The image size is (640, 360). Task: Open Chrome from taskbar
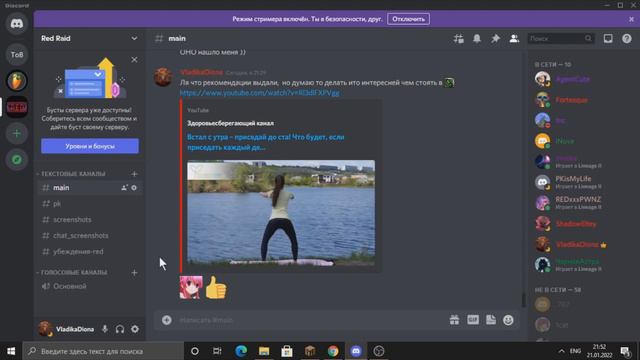[333, 351]
